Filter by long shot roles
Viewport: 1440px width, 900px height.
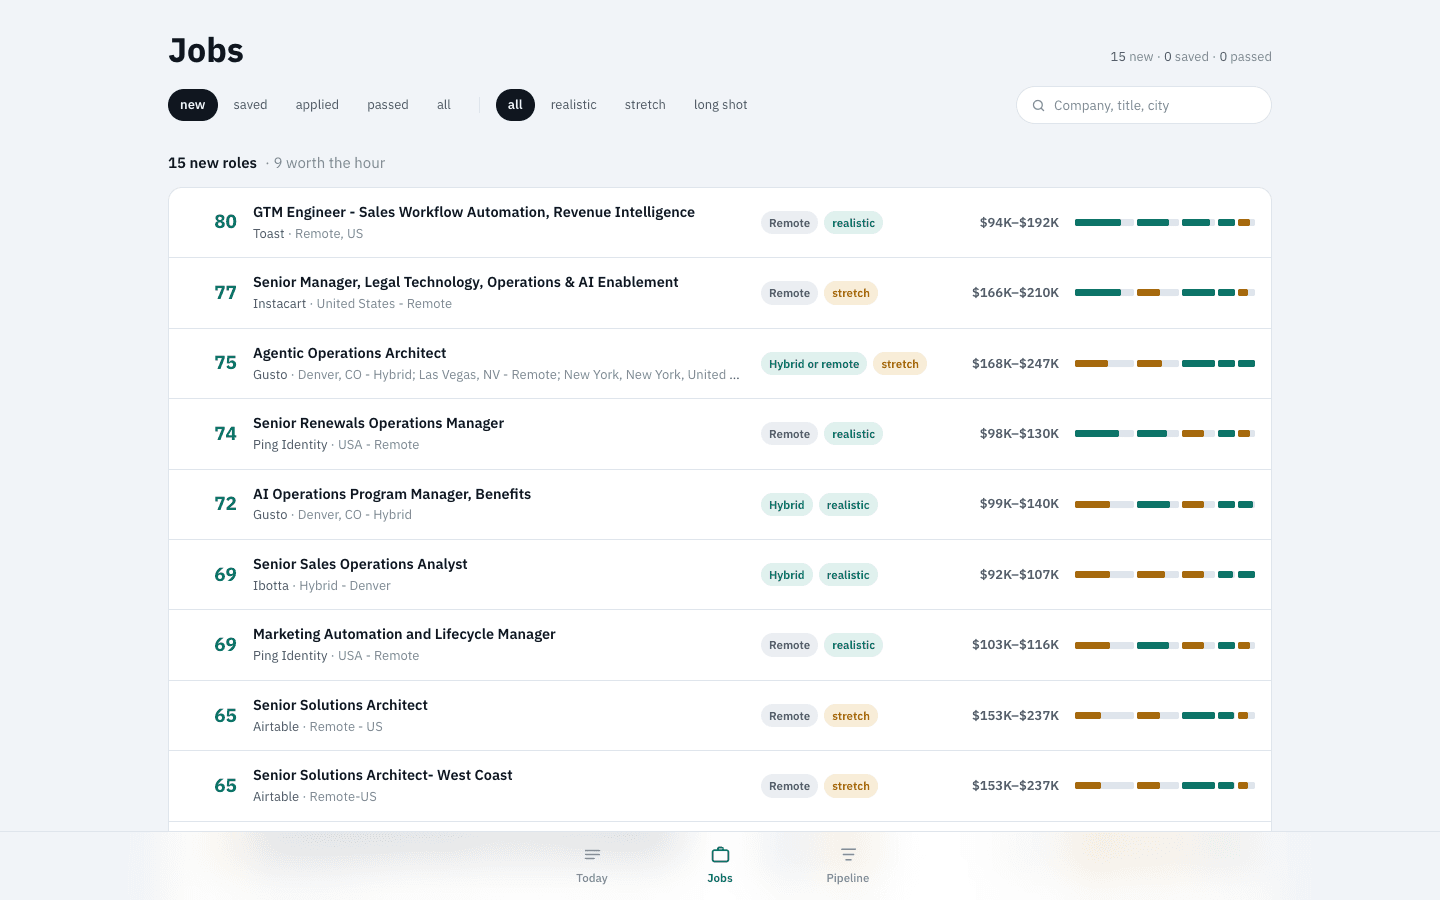pos(721,105)
